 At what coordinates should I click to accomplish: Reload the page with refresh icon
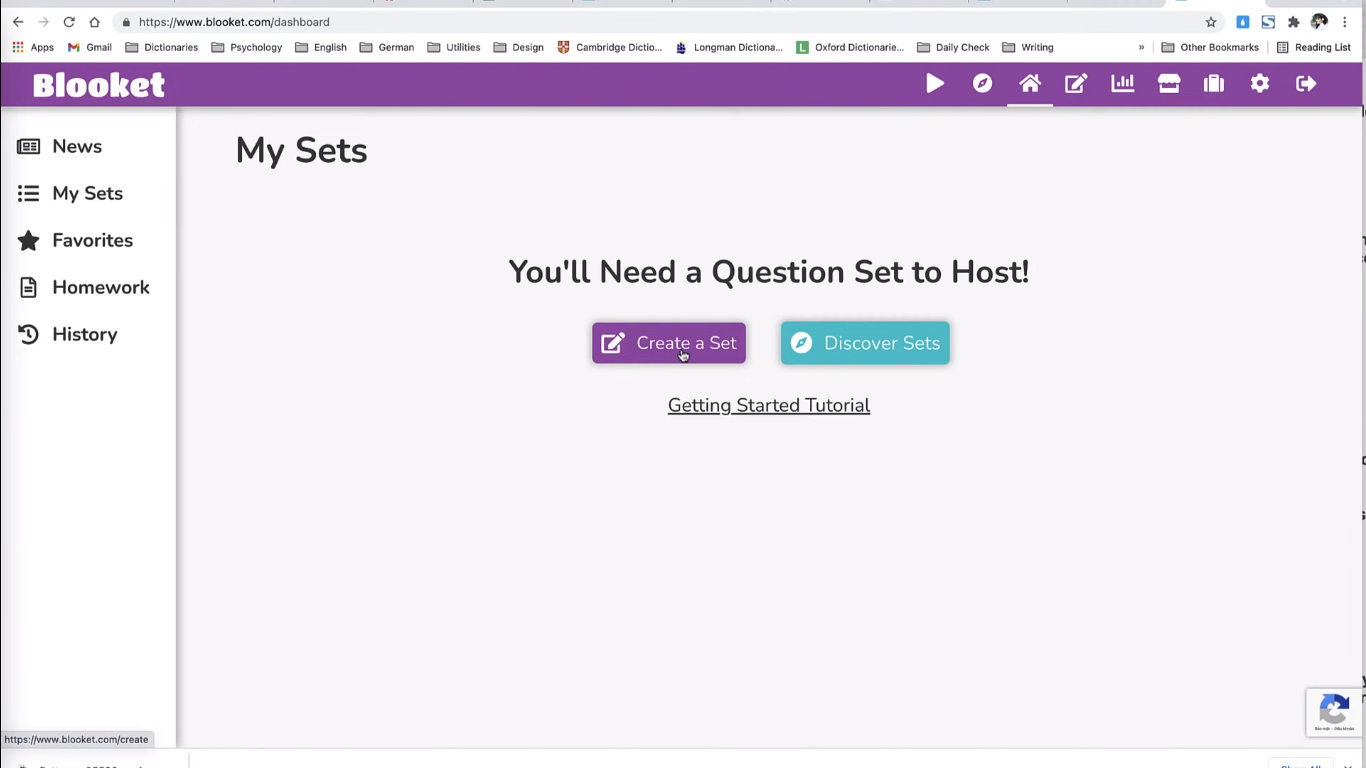69,22
